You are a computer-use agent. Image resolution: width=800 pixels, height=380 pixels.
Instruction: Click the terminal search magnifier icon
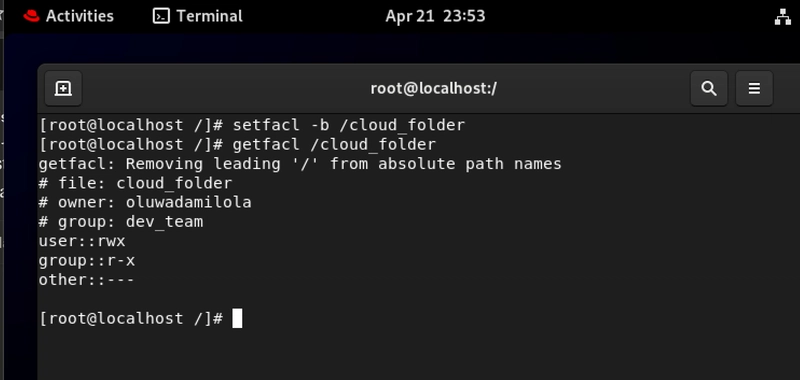click(x=709, y=89)
